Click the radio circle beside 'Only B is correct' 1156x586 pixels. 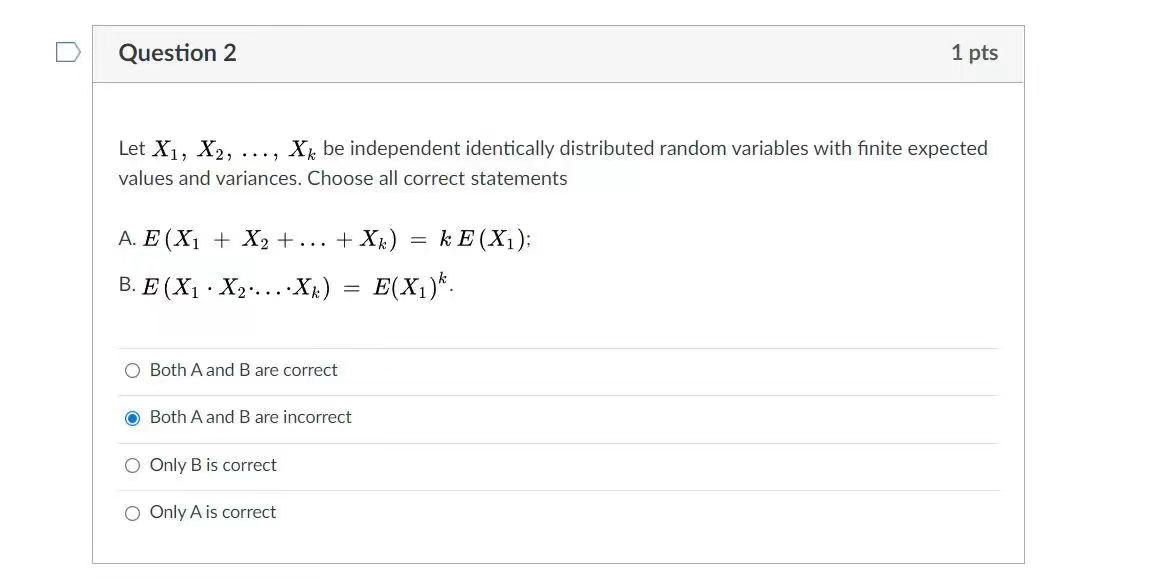132,465
